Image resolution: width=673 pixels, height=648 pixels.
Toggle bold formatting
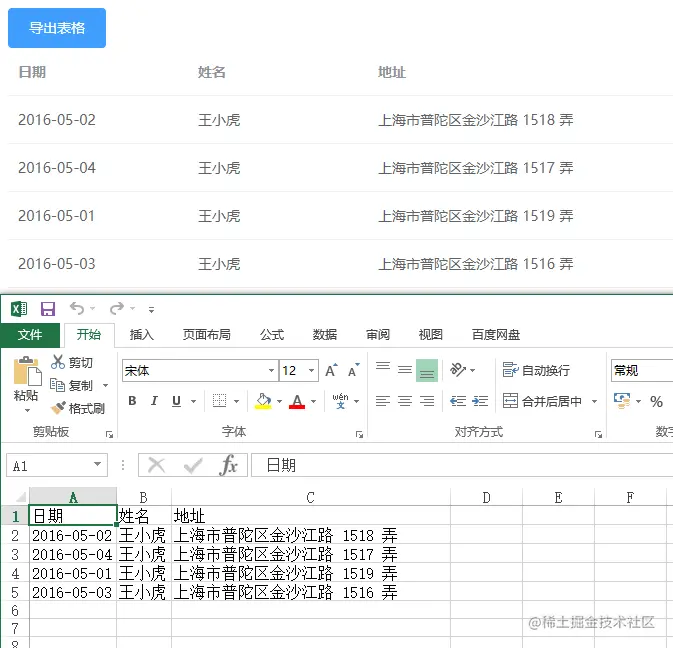coord(132,401)
